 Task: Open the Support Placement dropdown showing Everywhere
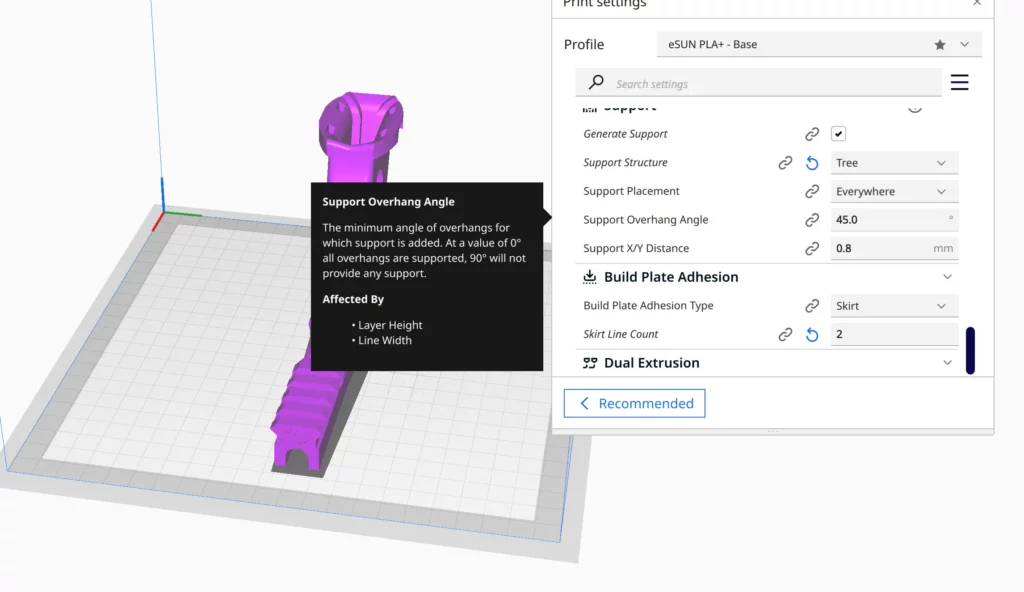(894, 190)
